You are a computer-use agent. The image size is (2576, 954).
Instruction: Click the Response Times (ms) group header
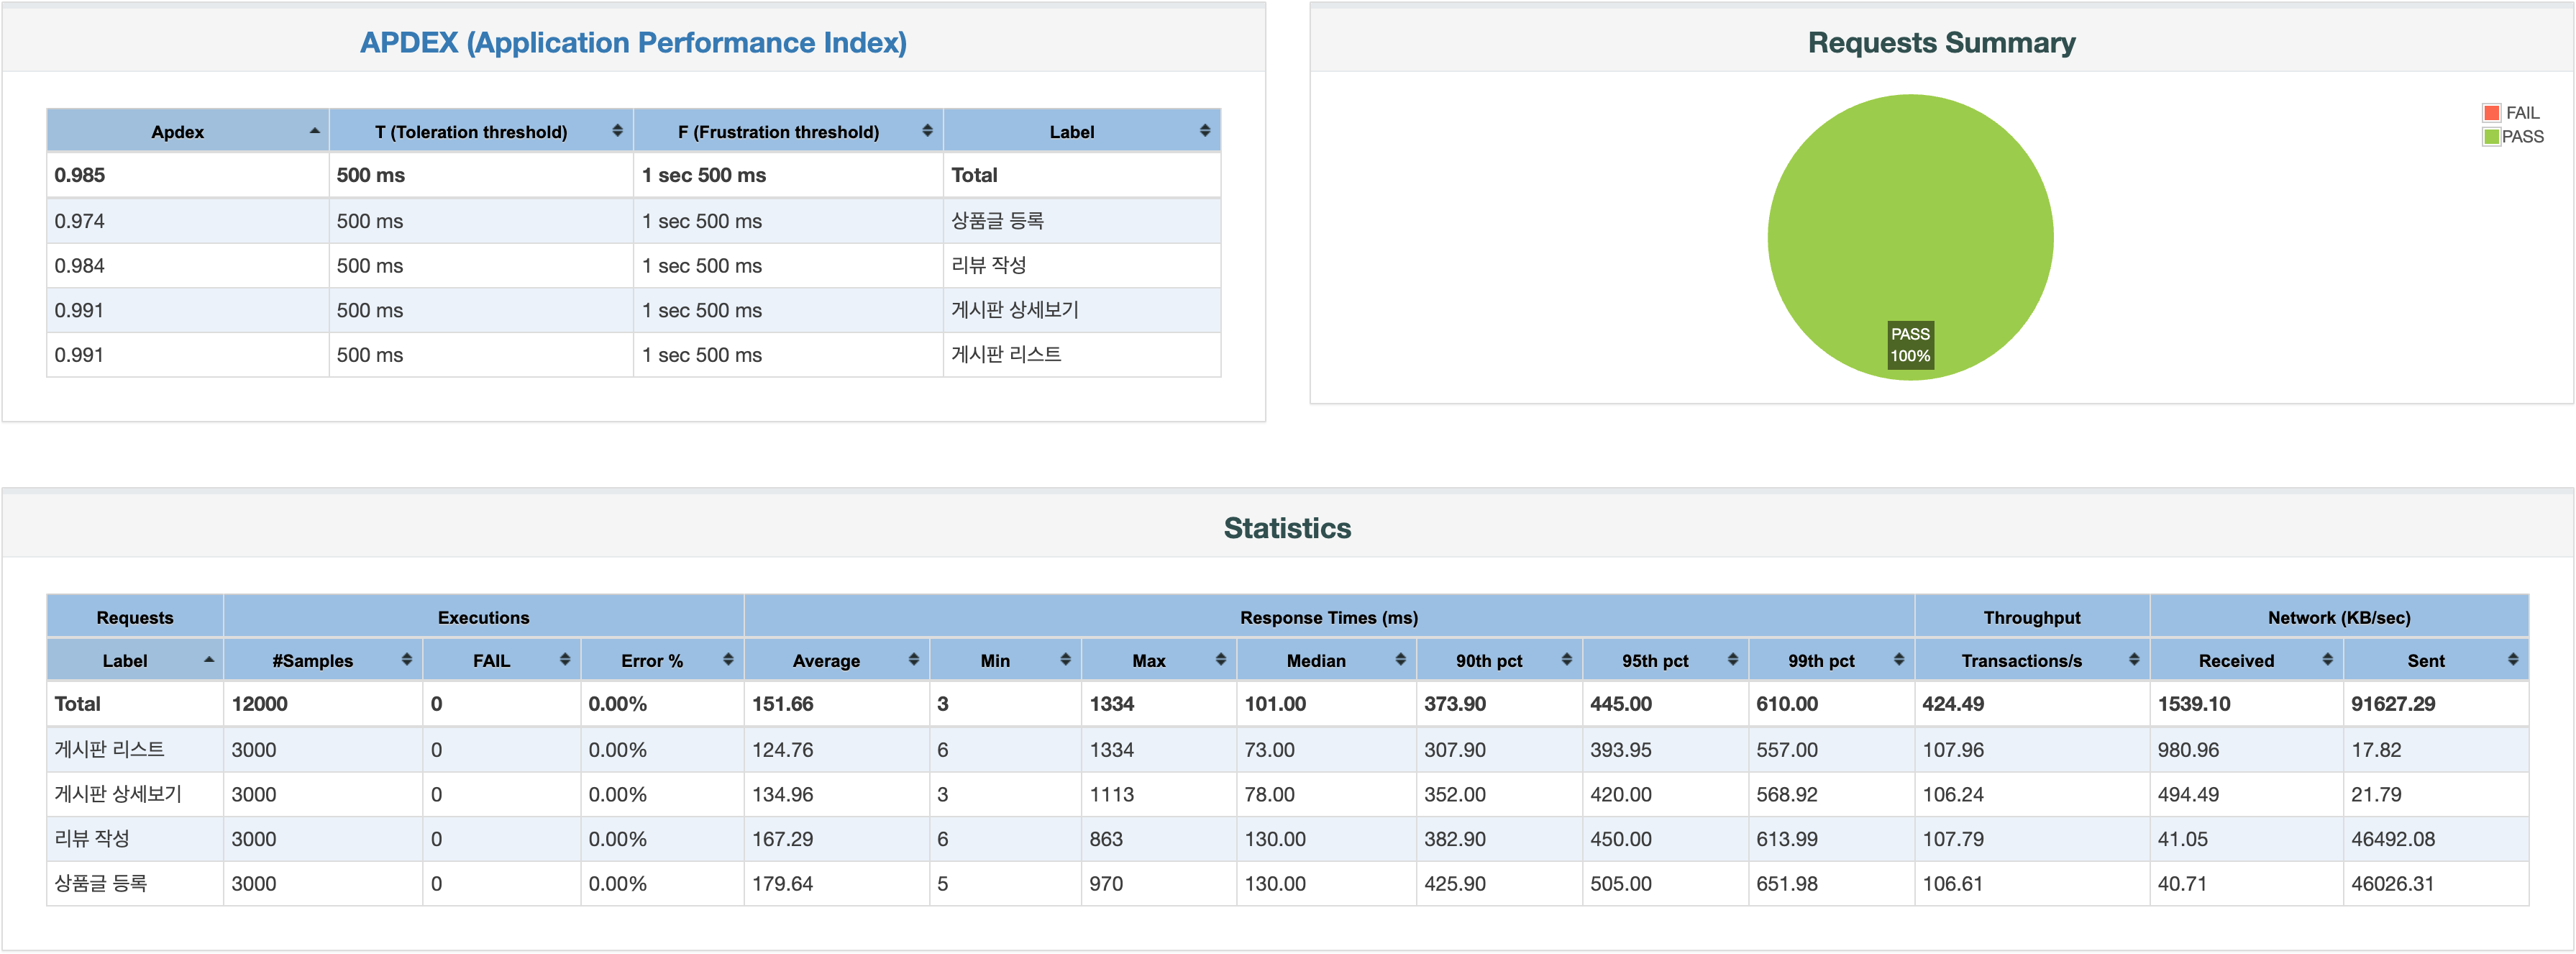(1328, 618)
